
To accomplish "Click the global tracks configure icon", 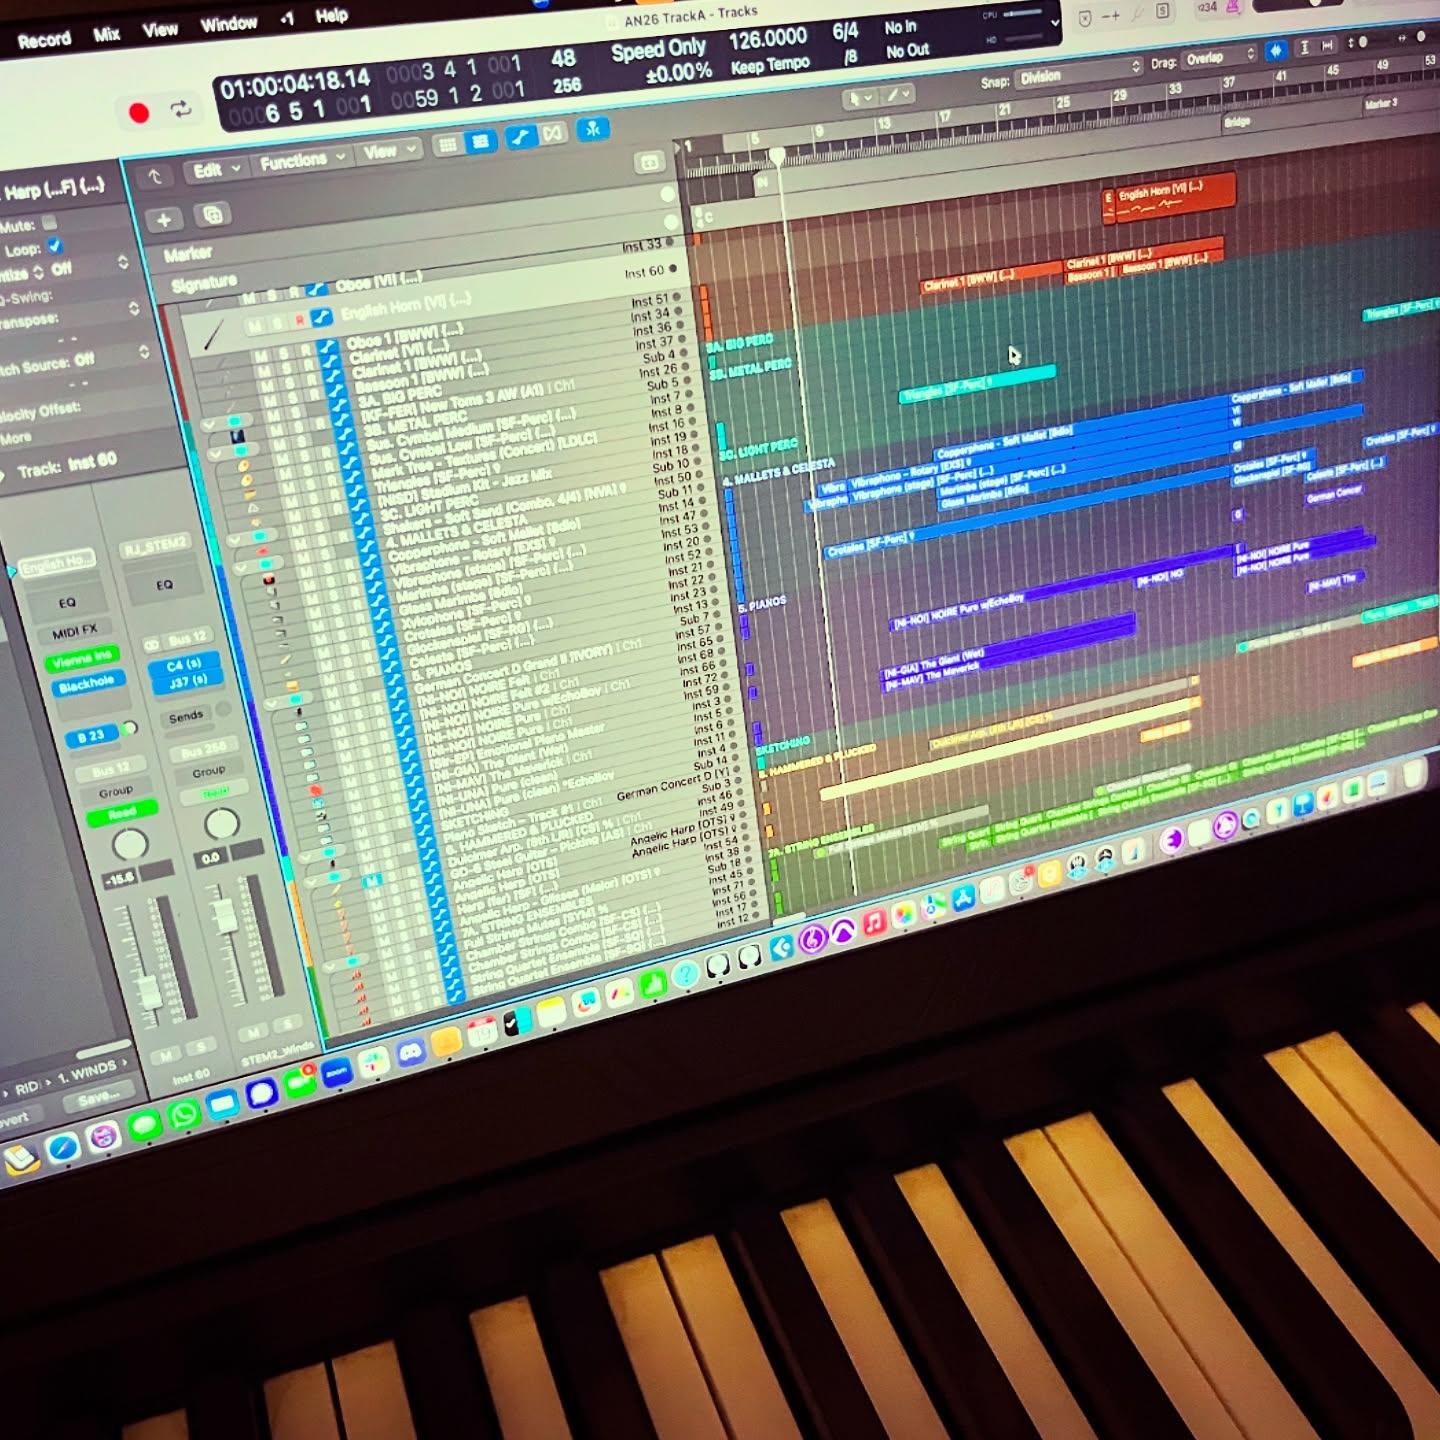I will pyautogui.click(x=650, y=162).
